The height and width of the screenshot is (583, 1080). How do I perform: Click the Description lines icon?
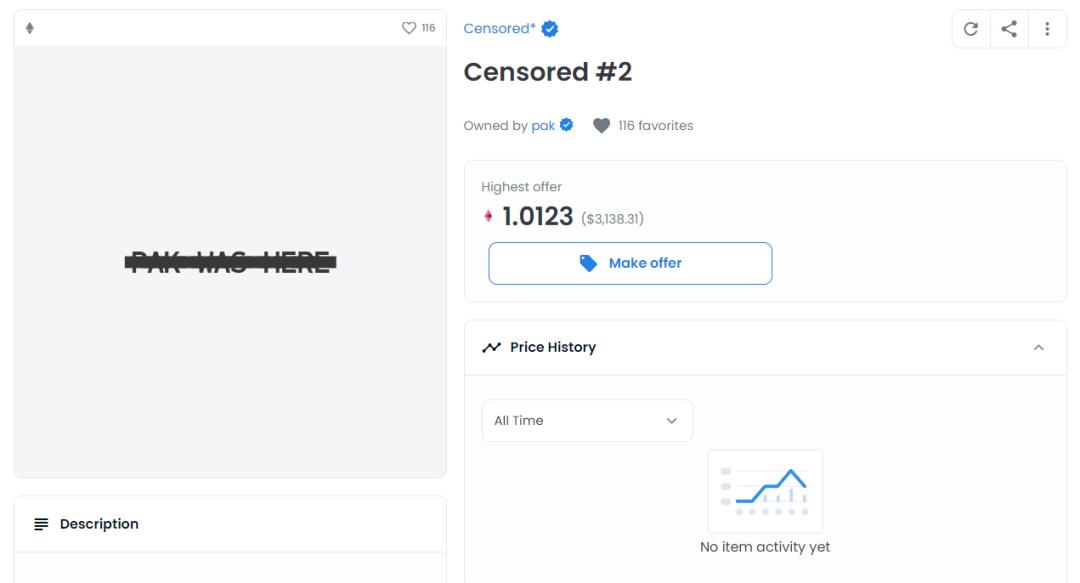coord(41,524)
